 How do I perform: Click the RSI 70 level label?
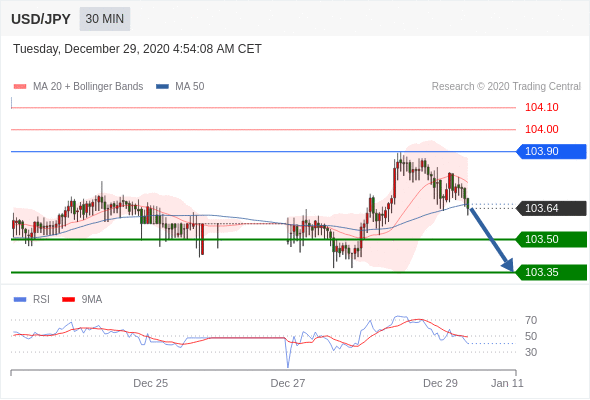coord(531,320)
